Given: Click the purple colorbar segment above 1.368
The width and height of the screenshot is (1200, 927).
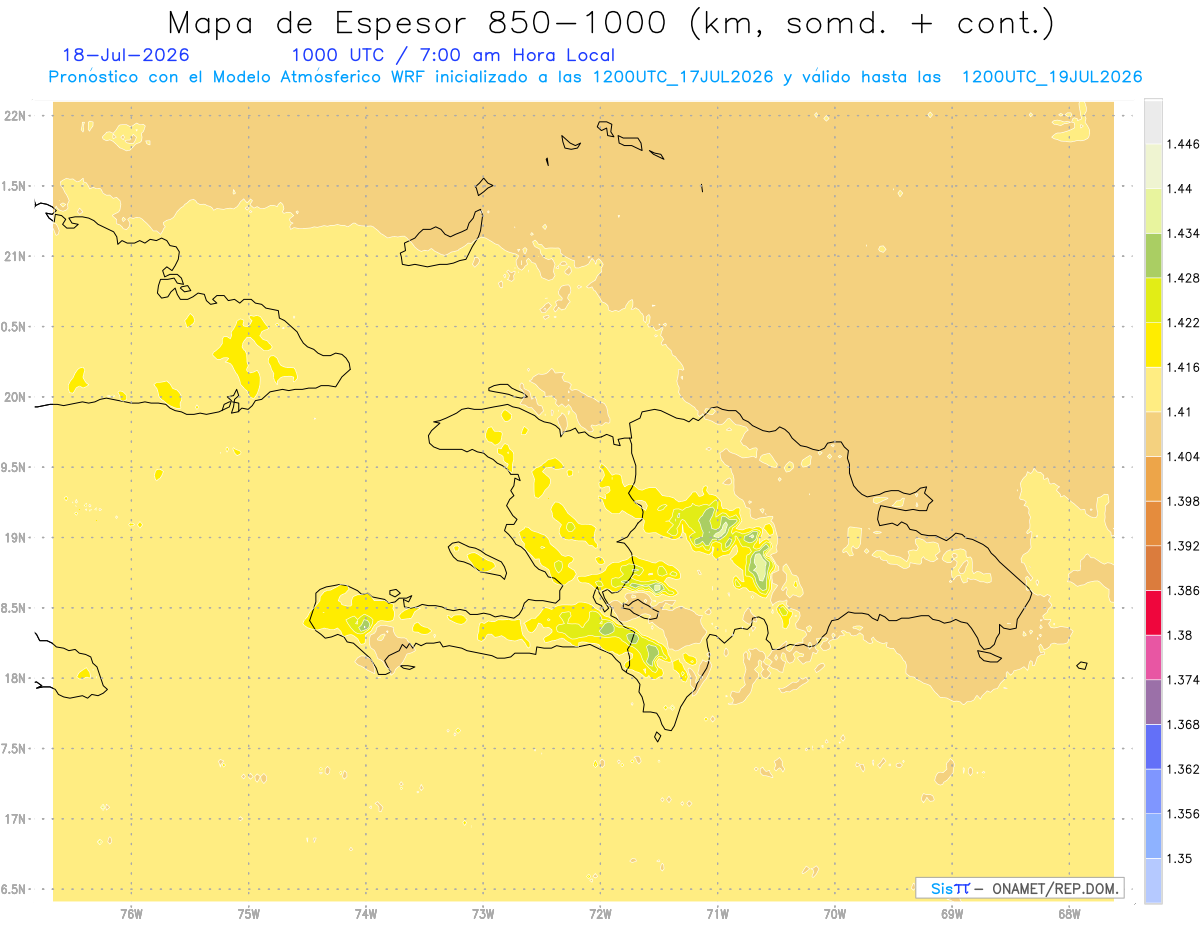Looking at the screenshot, I should pyautogui.click(x=1153, y=701).
